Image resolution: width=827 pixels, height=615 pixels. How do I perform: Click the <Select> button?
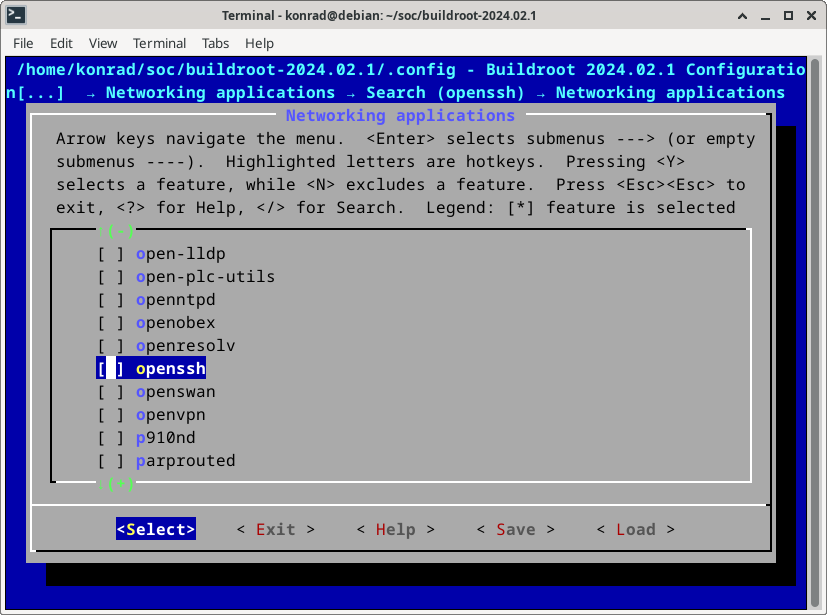point(156,529)
